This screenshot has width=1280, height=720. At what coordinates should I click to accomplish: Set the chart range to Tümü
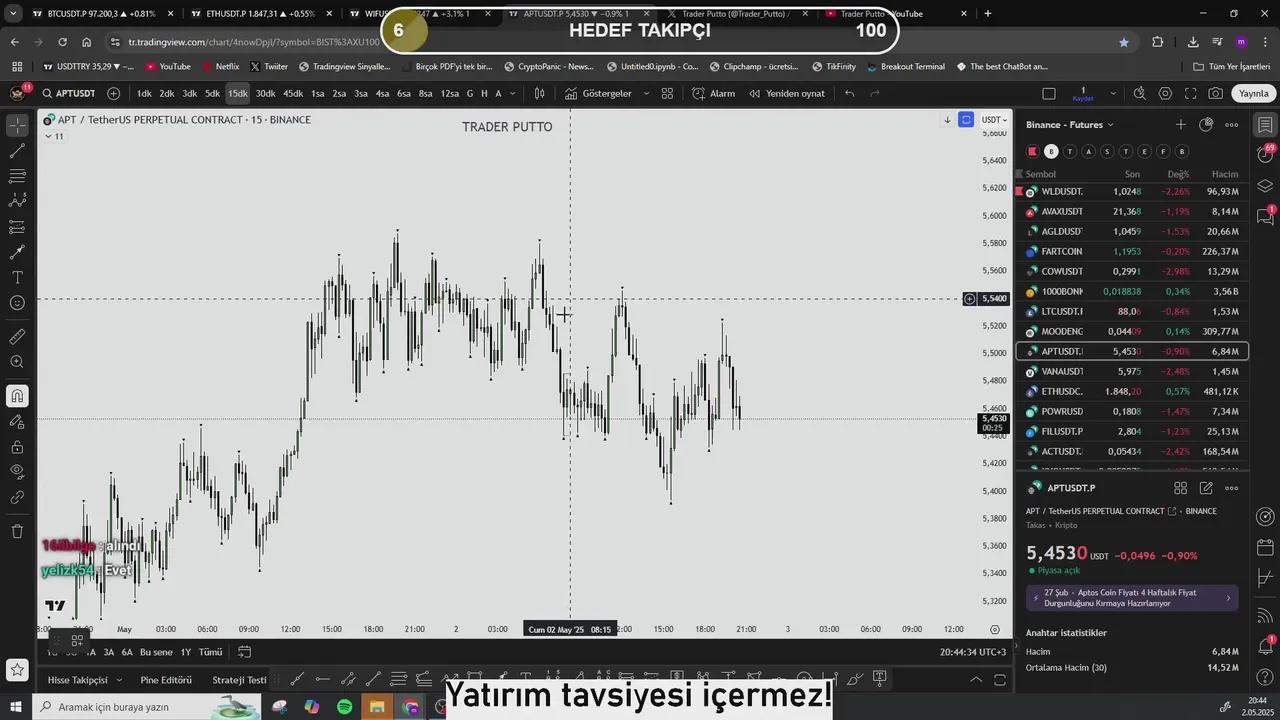[210, 652]
